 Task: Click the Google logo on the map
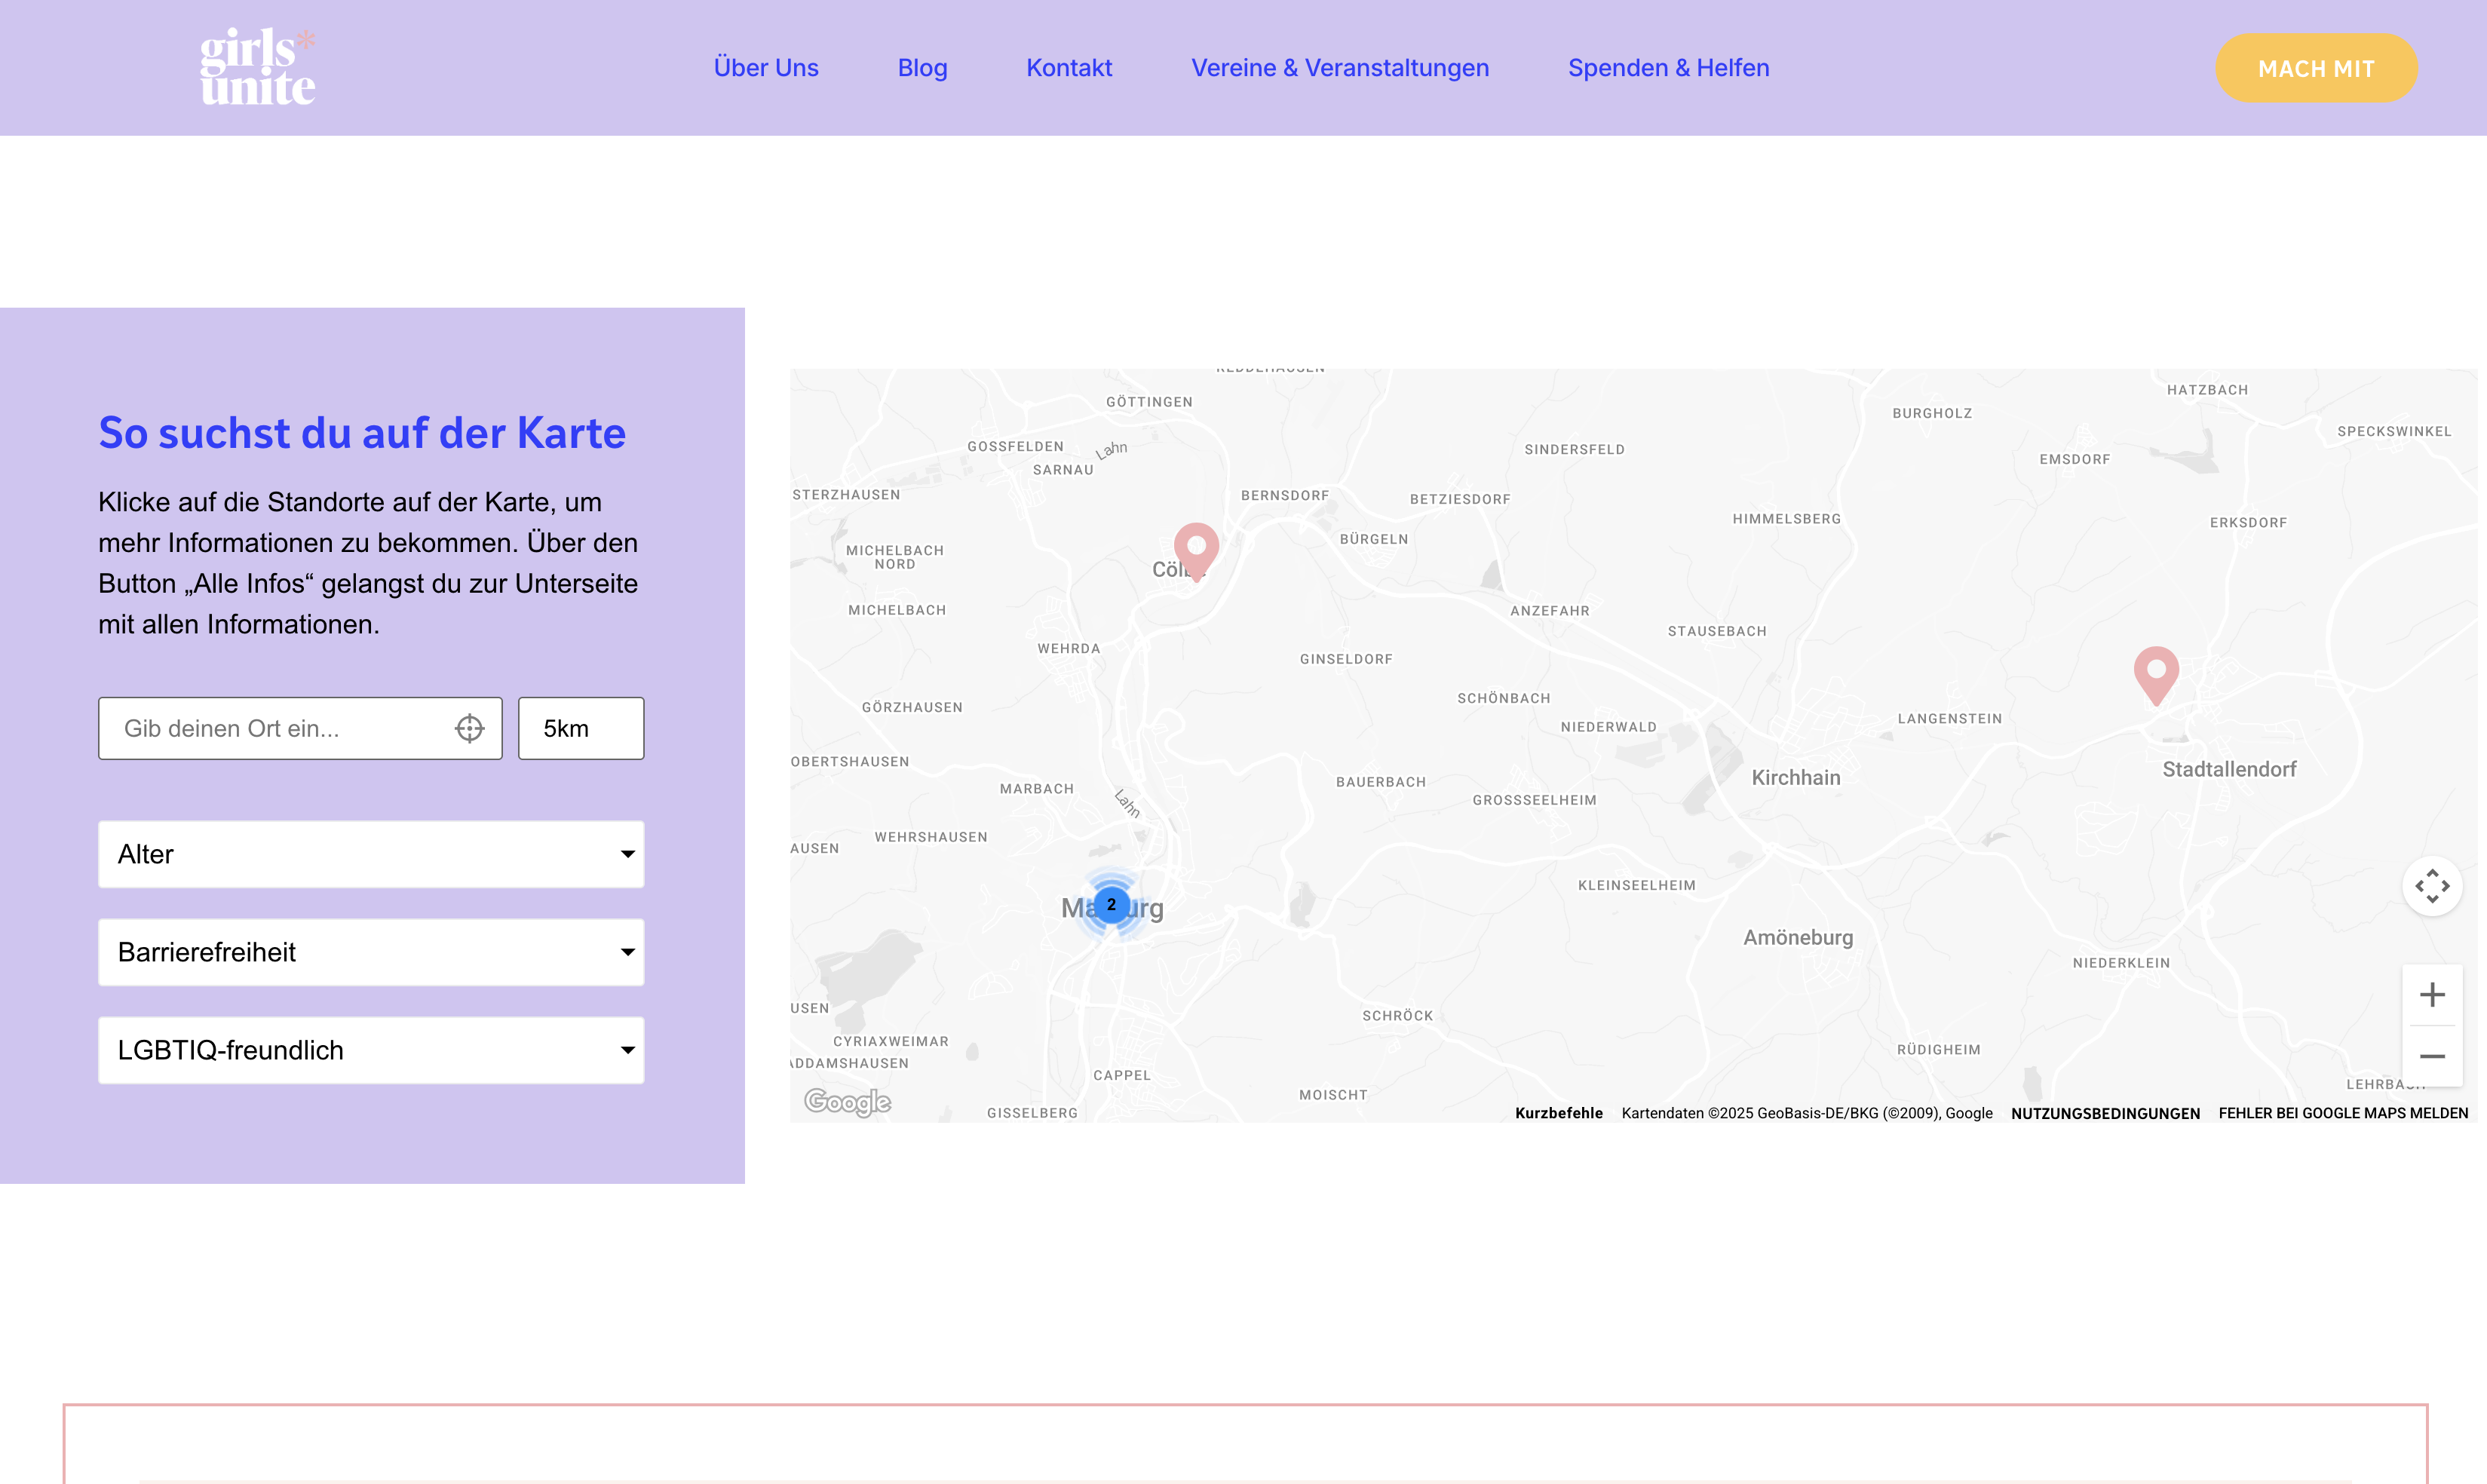tap(847, 1101)
